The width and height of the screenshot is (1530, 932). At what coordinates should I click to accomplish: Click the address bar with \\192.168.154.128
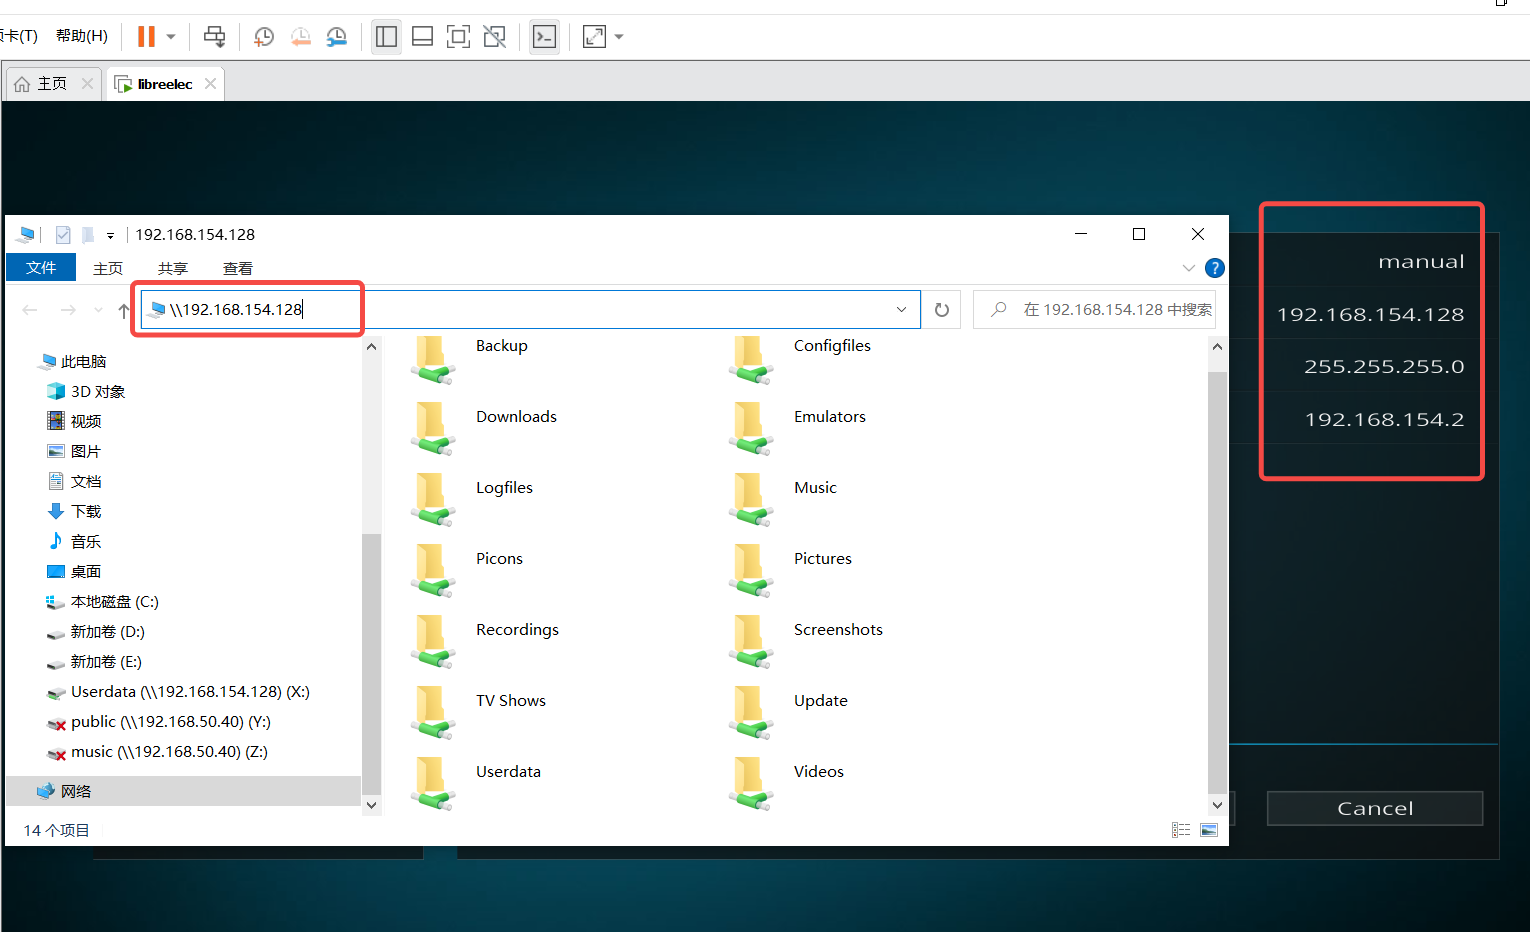530,309
